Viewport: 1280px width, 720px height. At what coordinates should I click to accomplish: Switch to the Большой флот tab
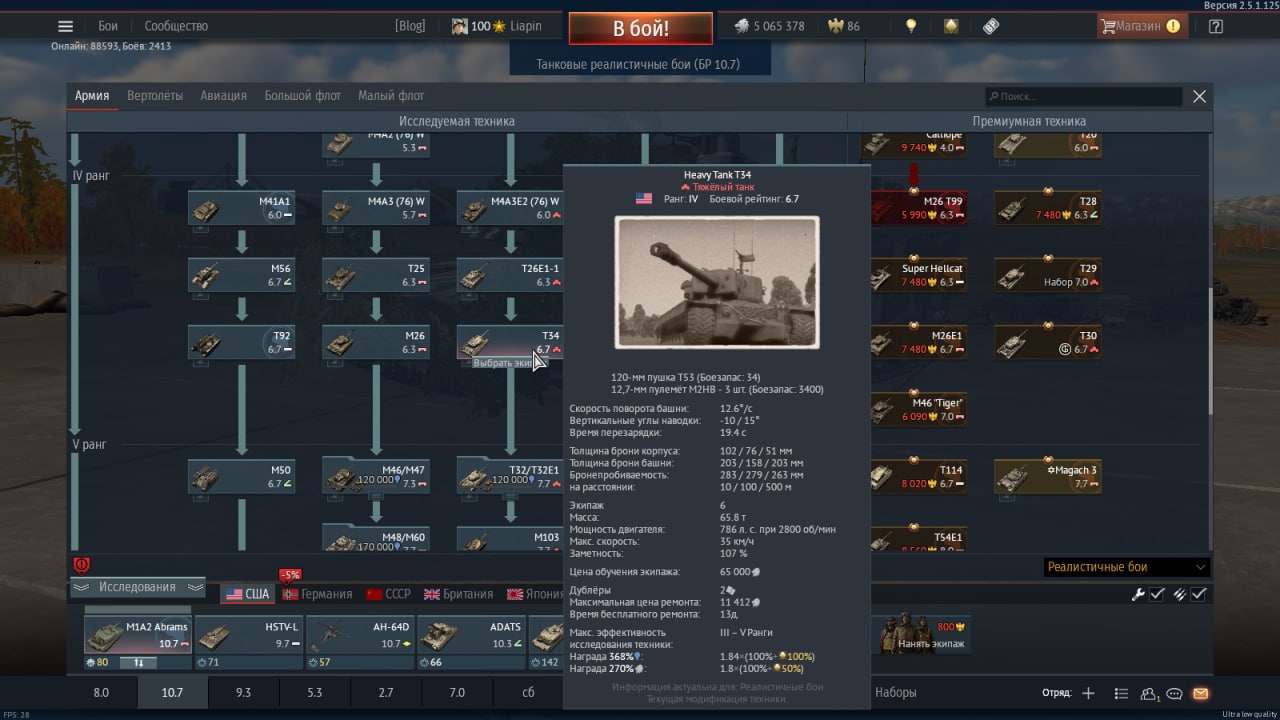coord(302,96)
